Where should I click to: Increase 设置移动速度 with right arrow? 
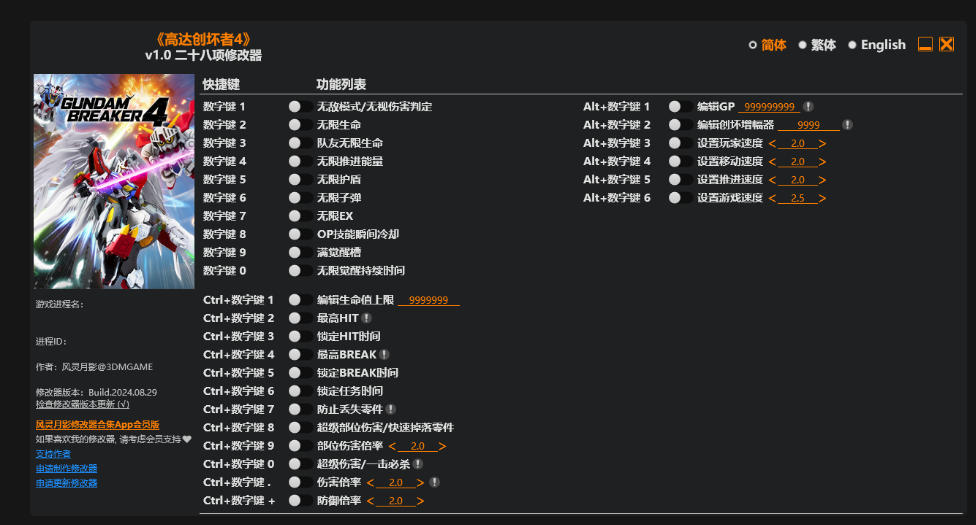pyautogui.click(x=822, y=162)
